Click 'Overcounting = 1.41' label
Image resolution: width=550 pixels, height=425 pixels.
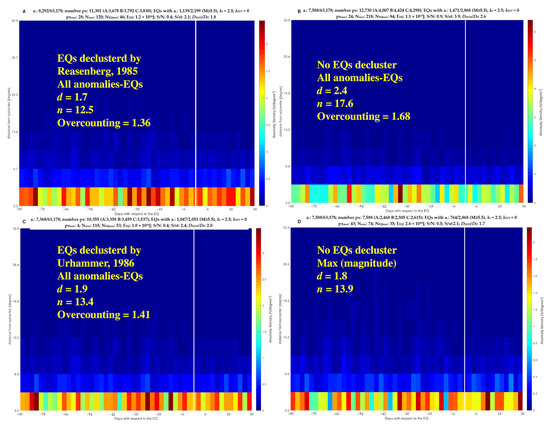click(x=103, y=315)
